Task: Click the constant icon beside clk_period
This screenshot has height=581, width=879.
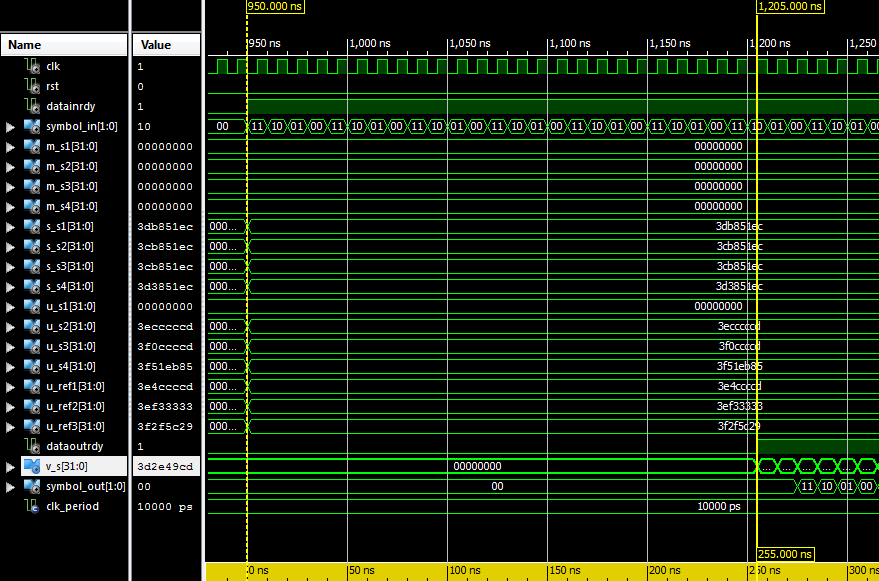Action: point(33,507)
